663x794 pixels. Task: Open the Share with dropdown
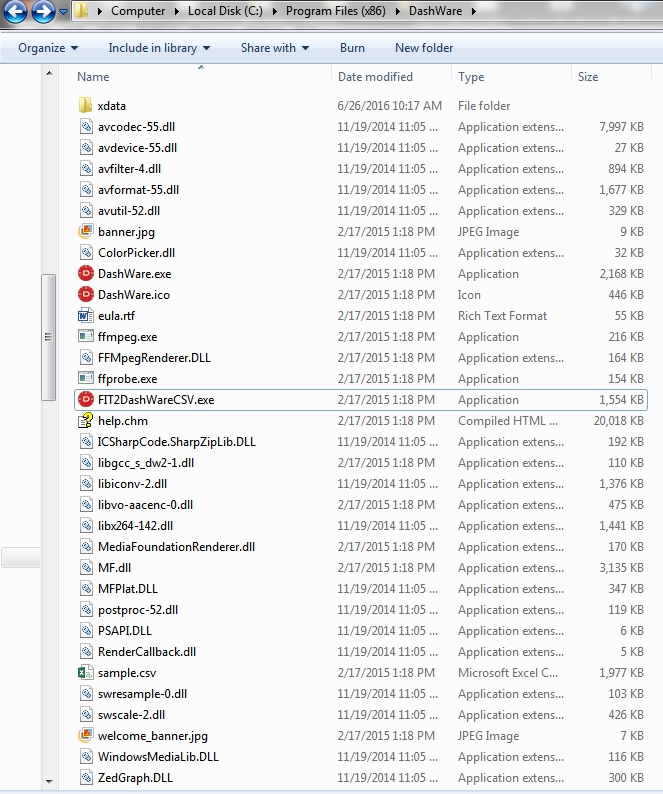(275, 48)
